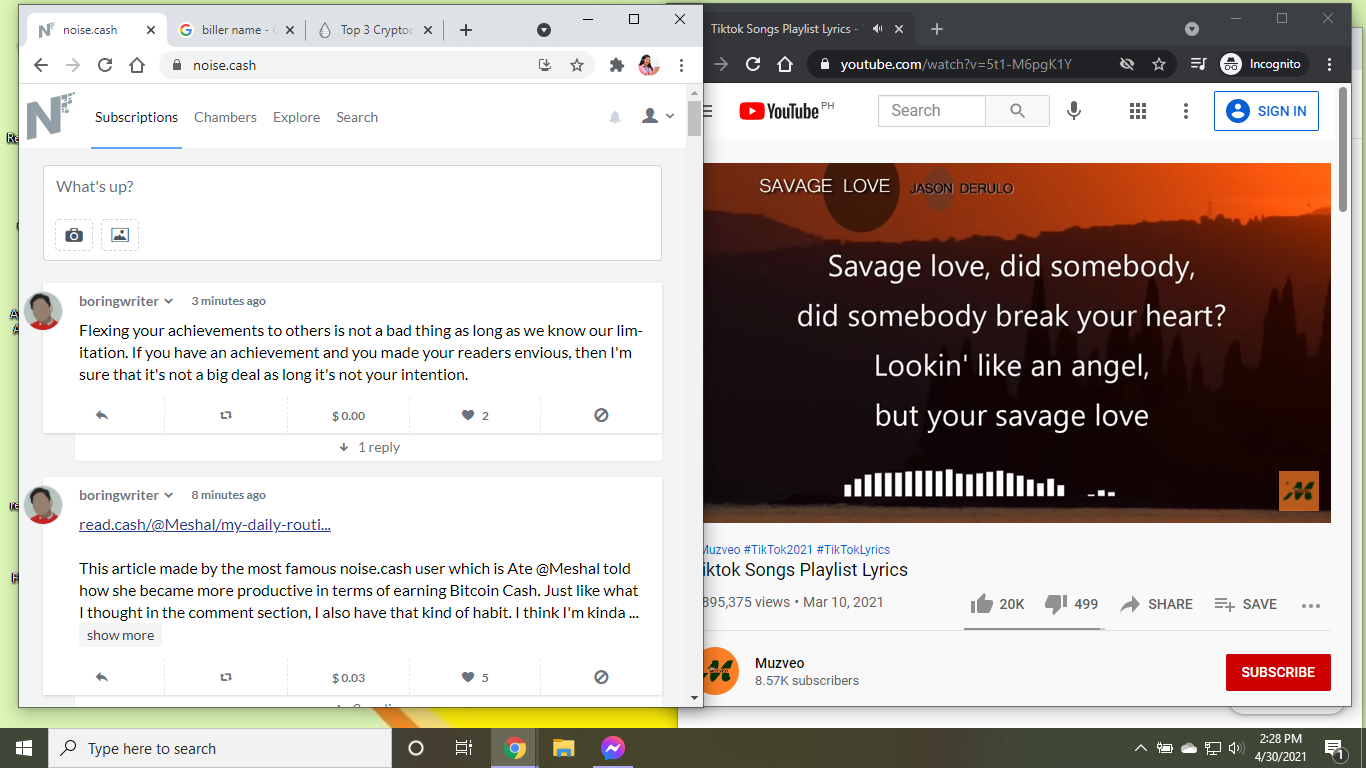1366x768 pixels.
Task: Repost the 3 minutes ago post
Action: pyautogui.click(x=226, y=415)
